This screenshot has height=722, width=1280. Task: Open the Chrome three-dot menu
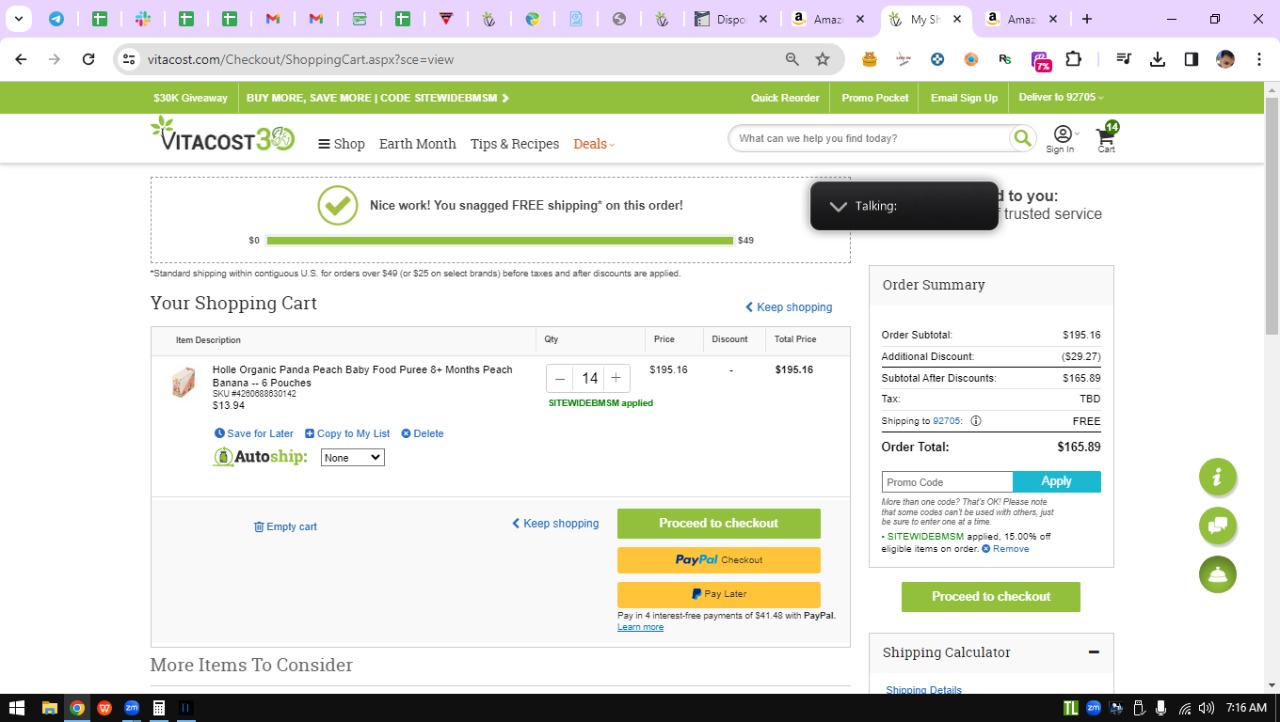coord(1258,59)
